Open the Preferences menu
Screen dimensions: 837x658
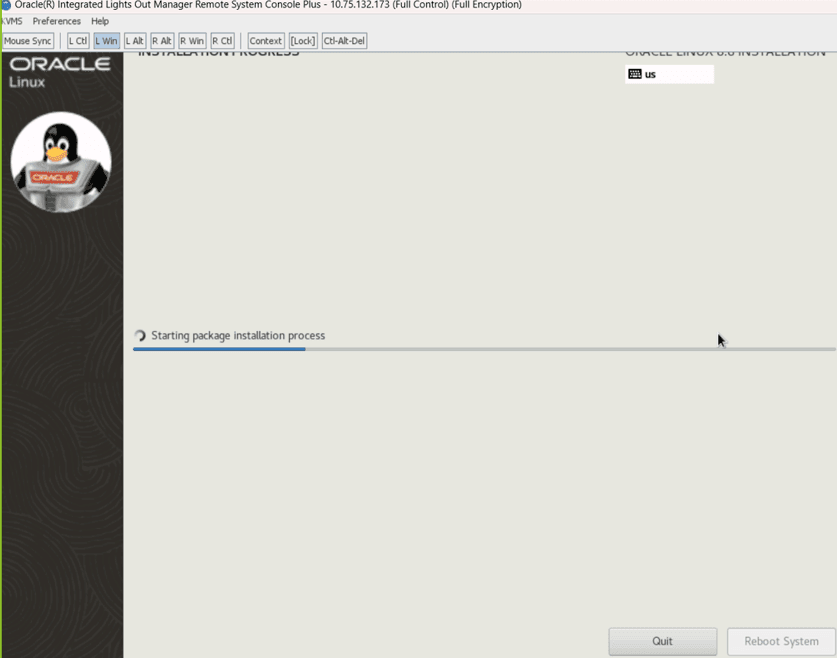(x=56, y=21)
